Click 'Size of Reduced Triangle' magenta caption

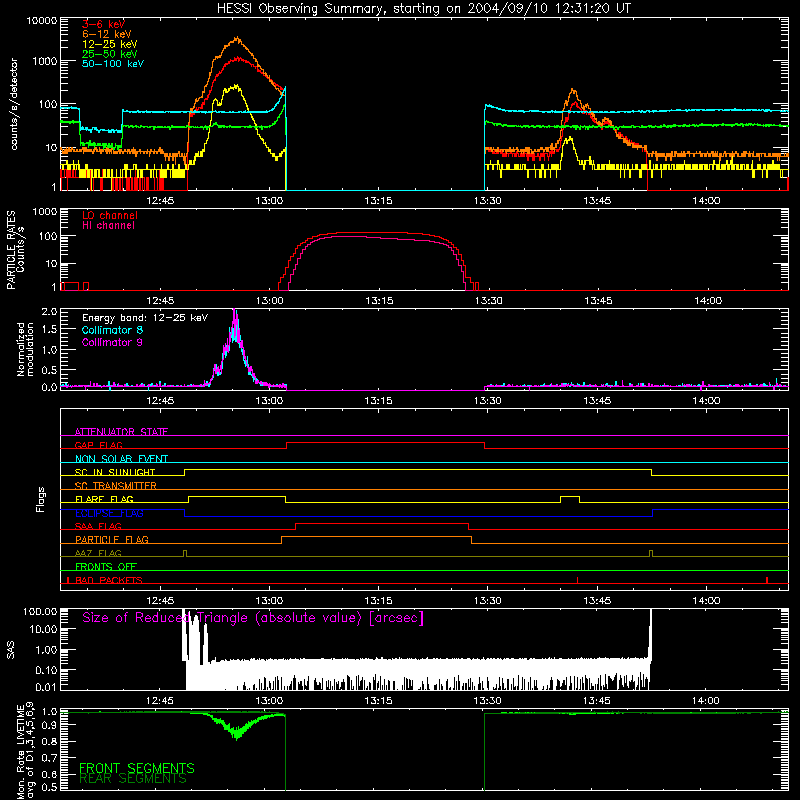pos(253,618)
